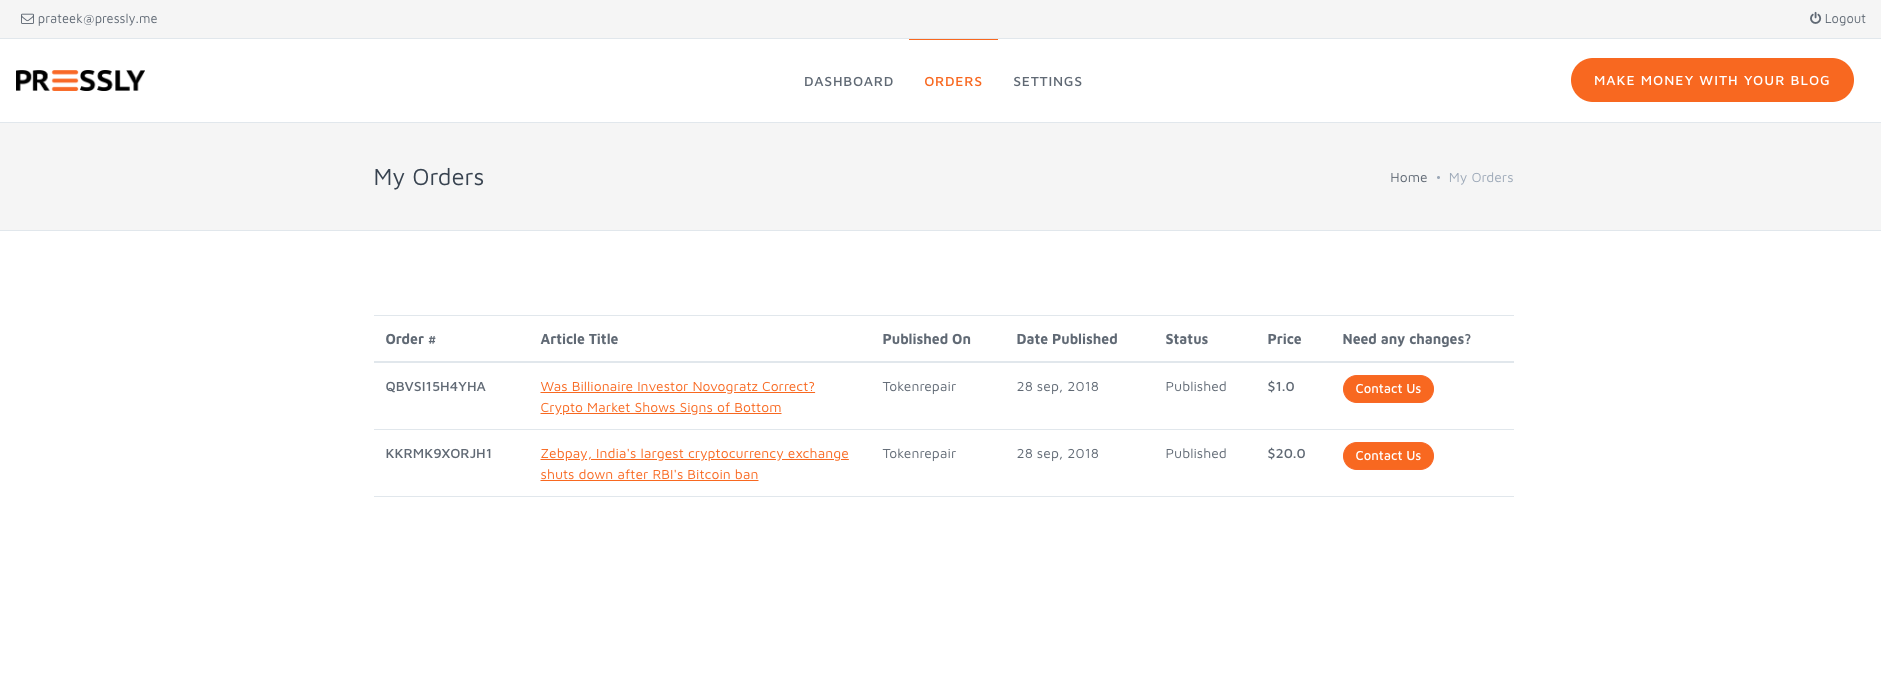
Task: Click the power icon next to Logout
Action: coord(1815,18)
